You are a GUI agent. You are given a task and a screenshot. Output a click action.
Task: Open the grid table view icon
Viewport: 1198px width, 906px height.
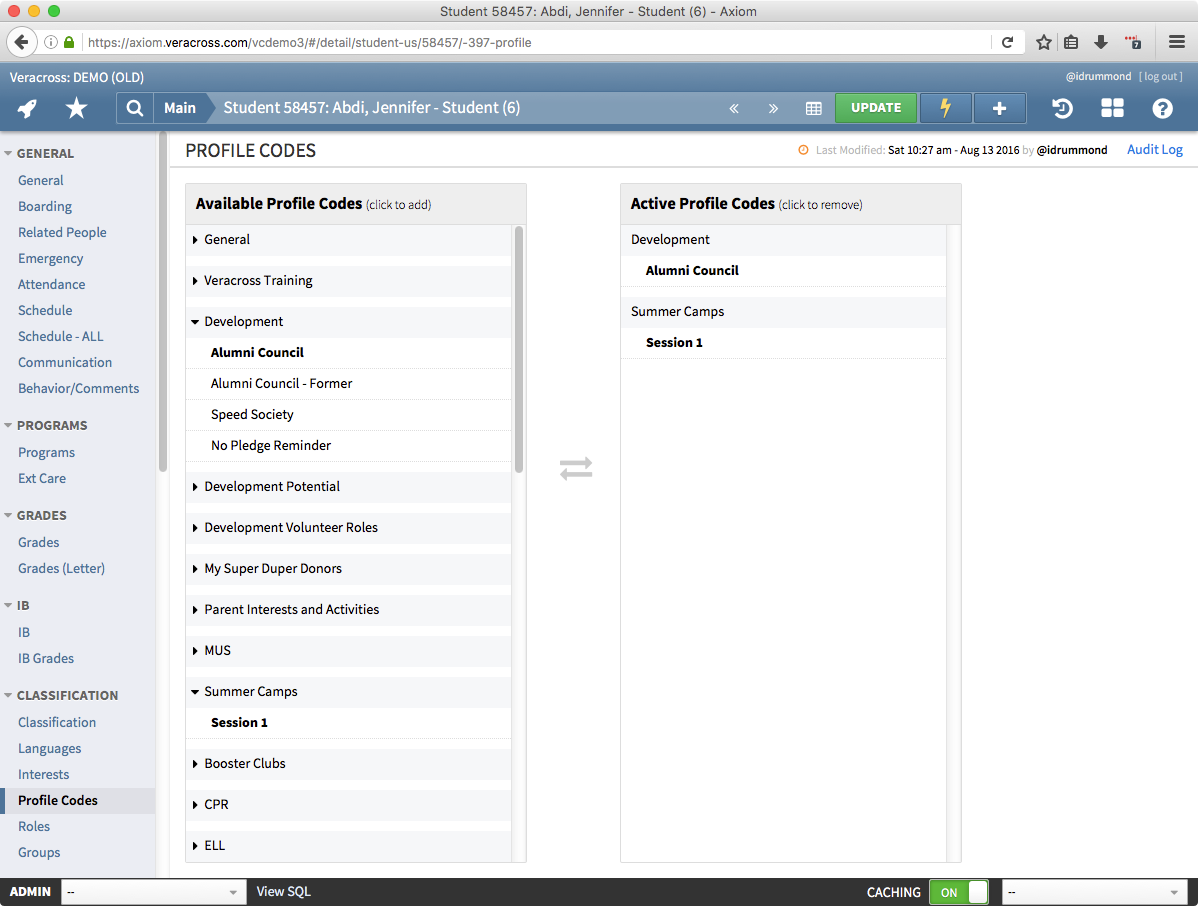coord(814,109)
